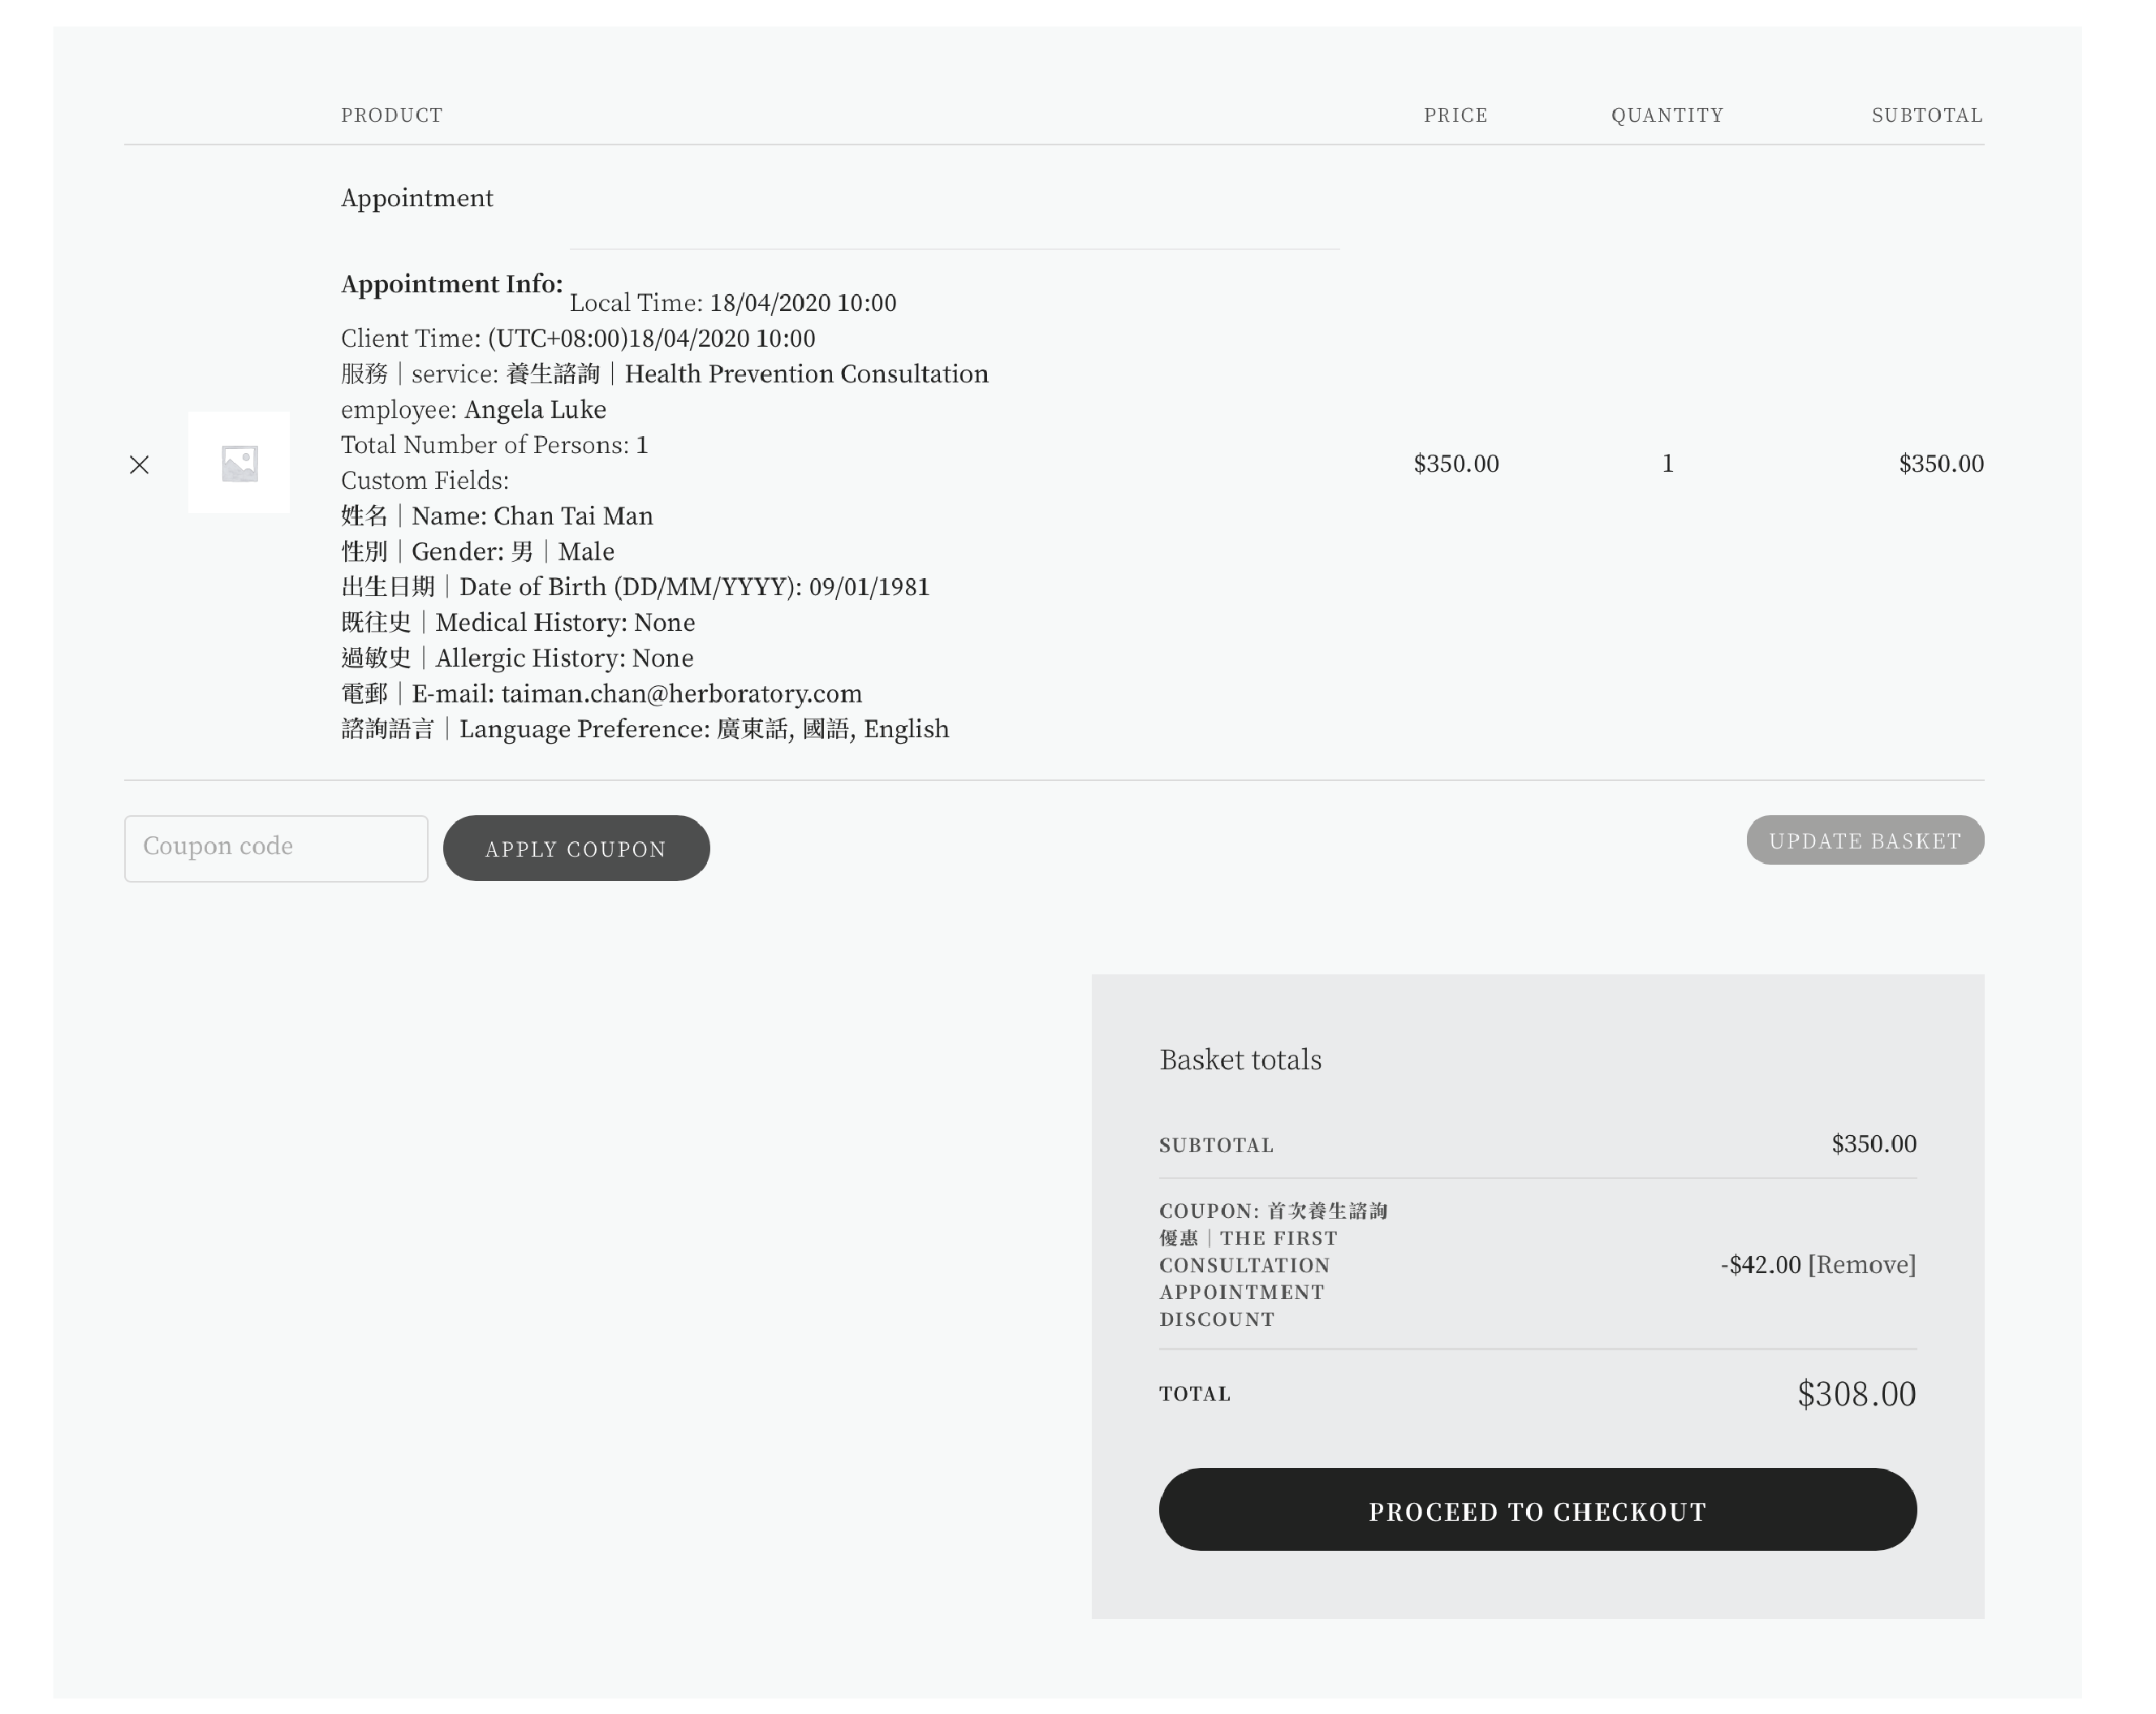Click the taiman.chan@herboratory.com email text
This screenshot has height=1714, width=2156.
coord(681,694)
